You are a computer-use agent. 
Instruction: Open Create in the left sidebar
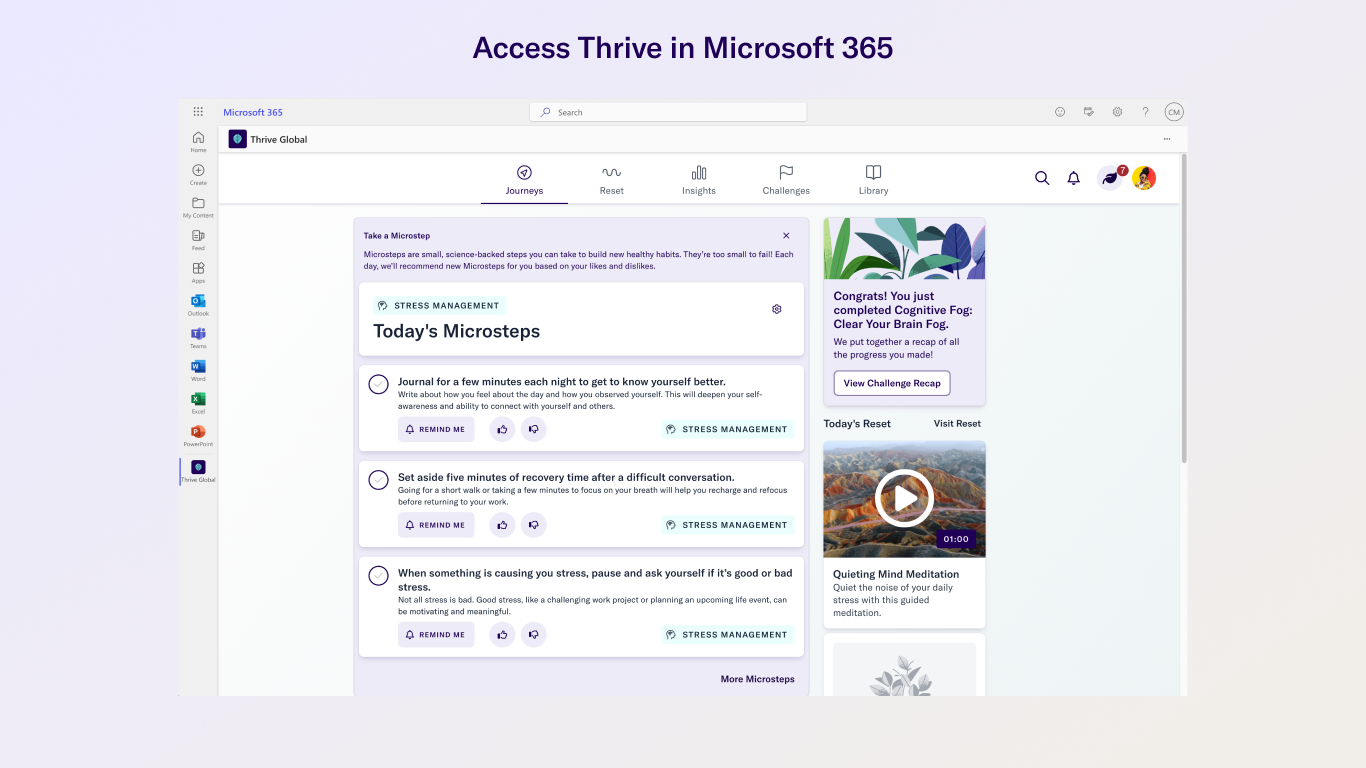click(198, 174)
